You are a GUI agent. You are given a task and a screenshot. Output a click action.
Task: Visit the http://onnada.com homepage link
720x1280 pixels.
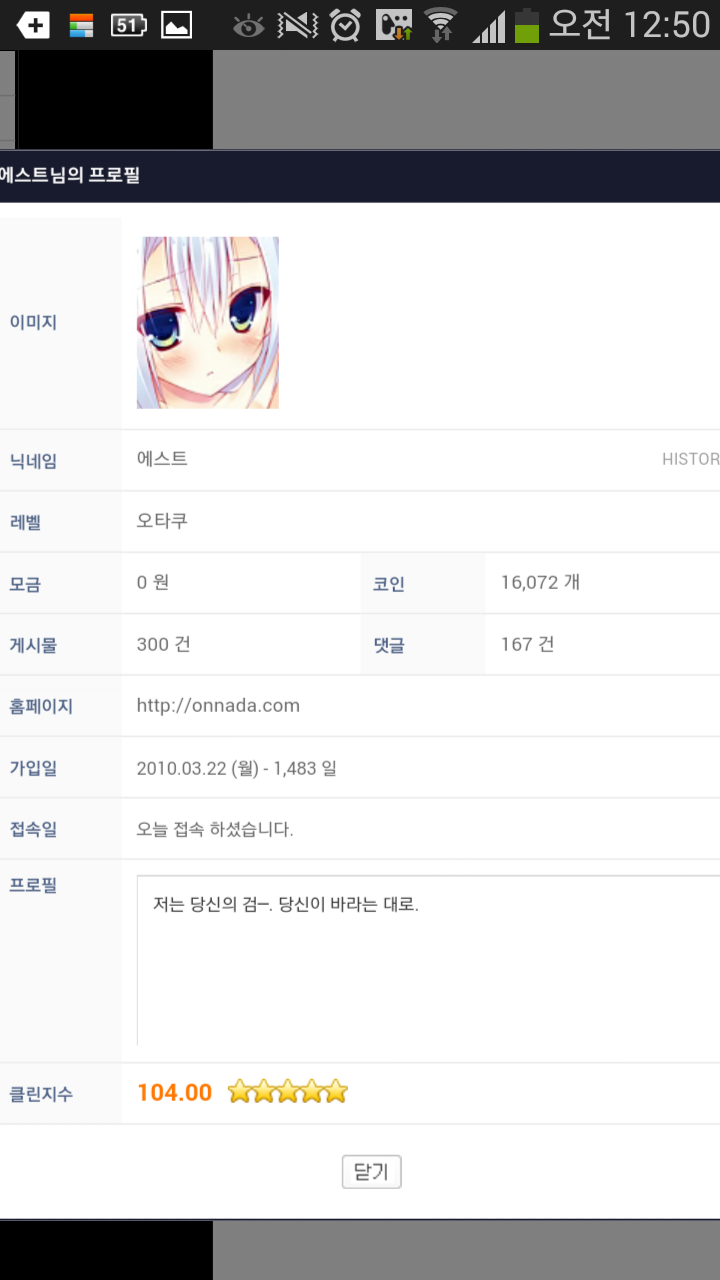[218, 706]
